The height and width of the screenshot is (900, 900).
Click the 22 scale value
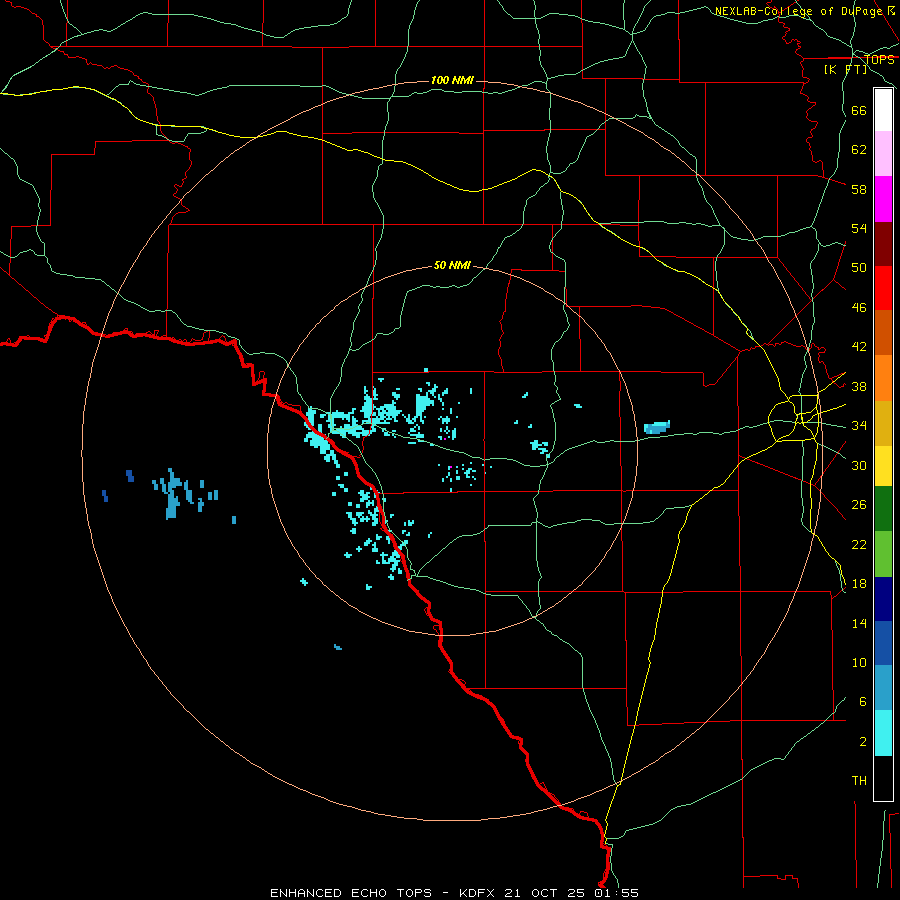tap(859, 544)
